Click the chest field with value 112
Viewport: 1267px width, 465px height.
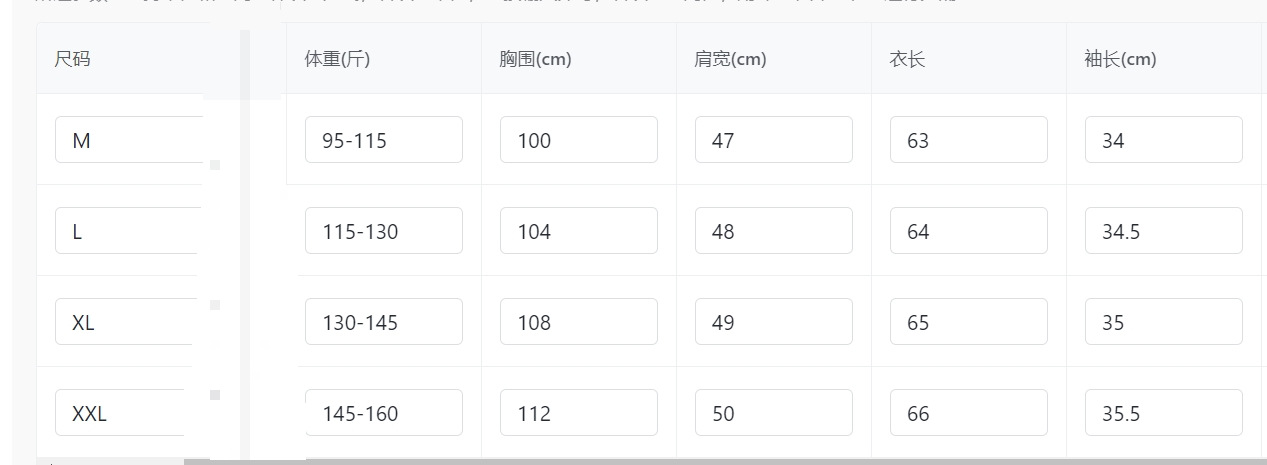(x=579, y=413)
